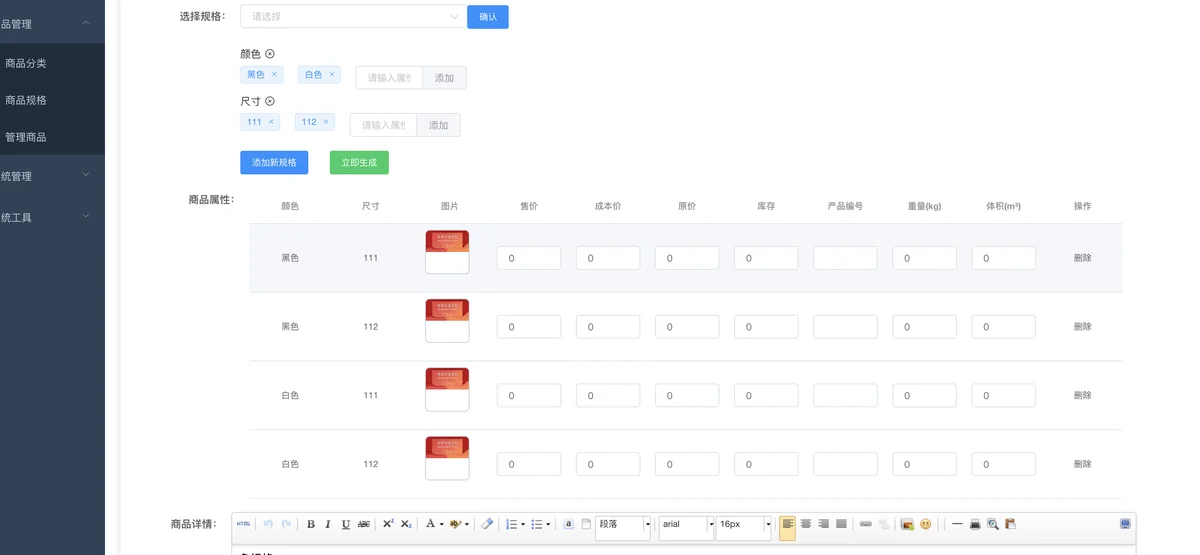Remove the 111 size tag
This screenshot has width=1200, height=555.
(271, 122)
